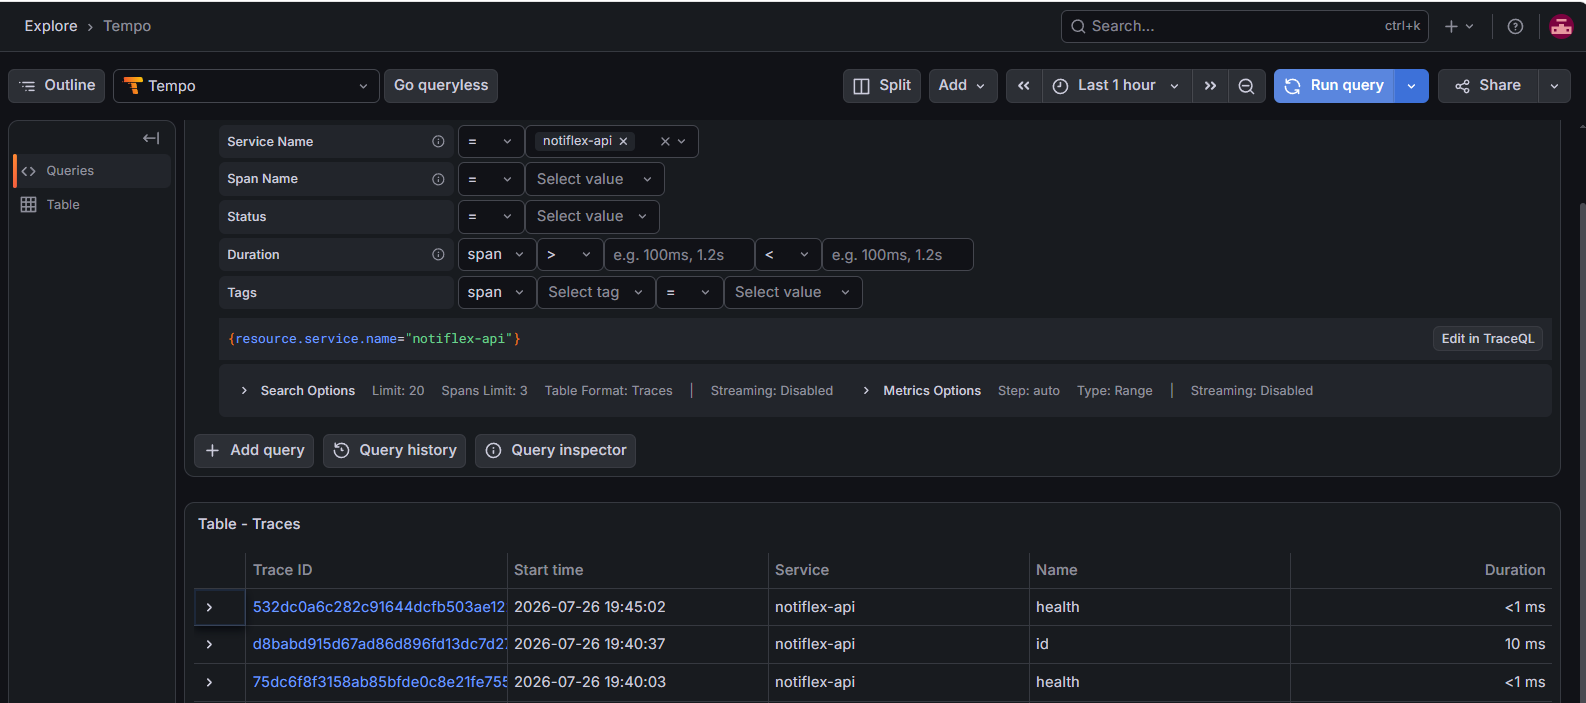The width and height of the screenshot is (1586, 703).
Task: Clear all Service Name values
Action: (665, 142)
